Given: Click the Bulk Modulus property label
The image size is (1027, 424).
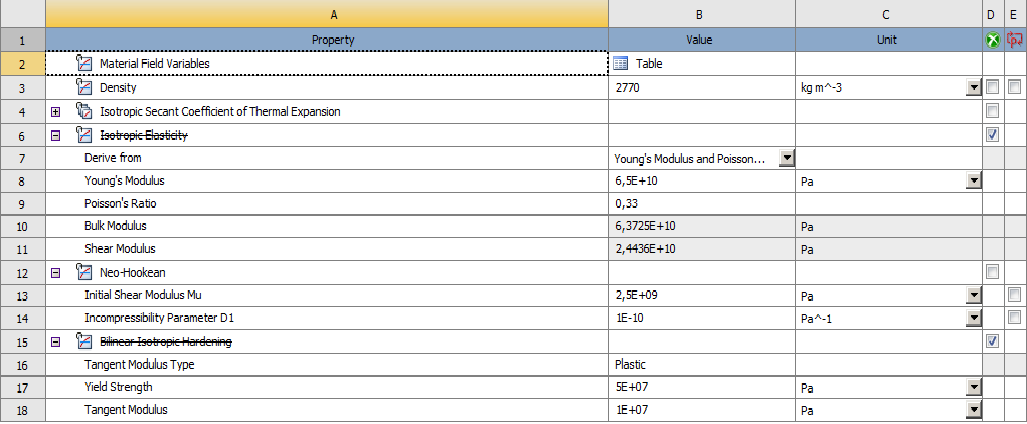Looking at the screenshot, I should pos(115,226).
